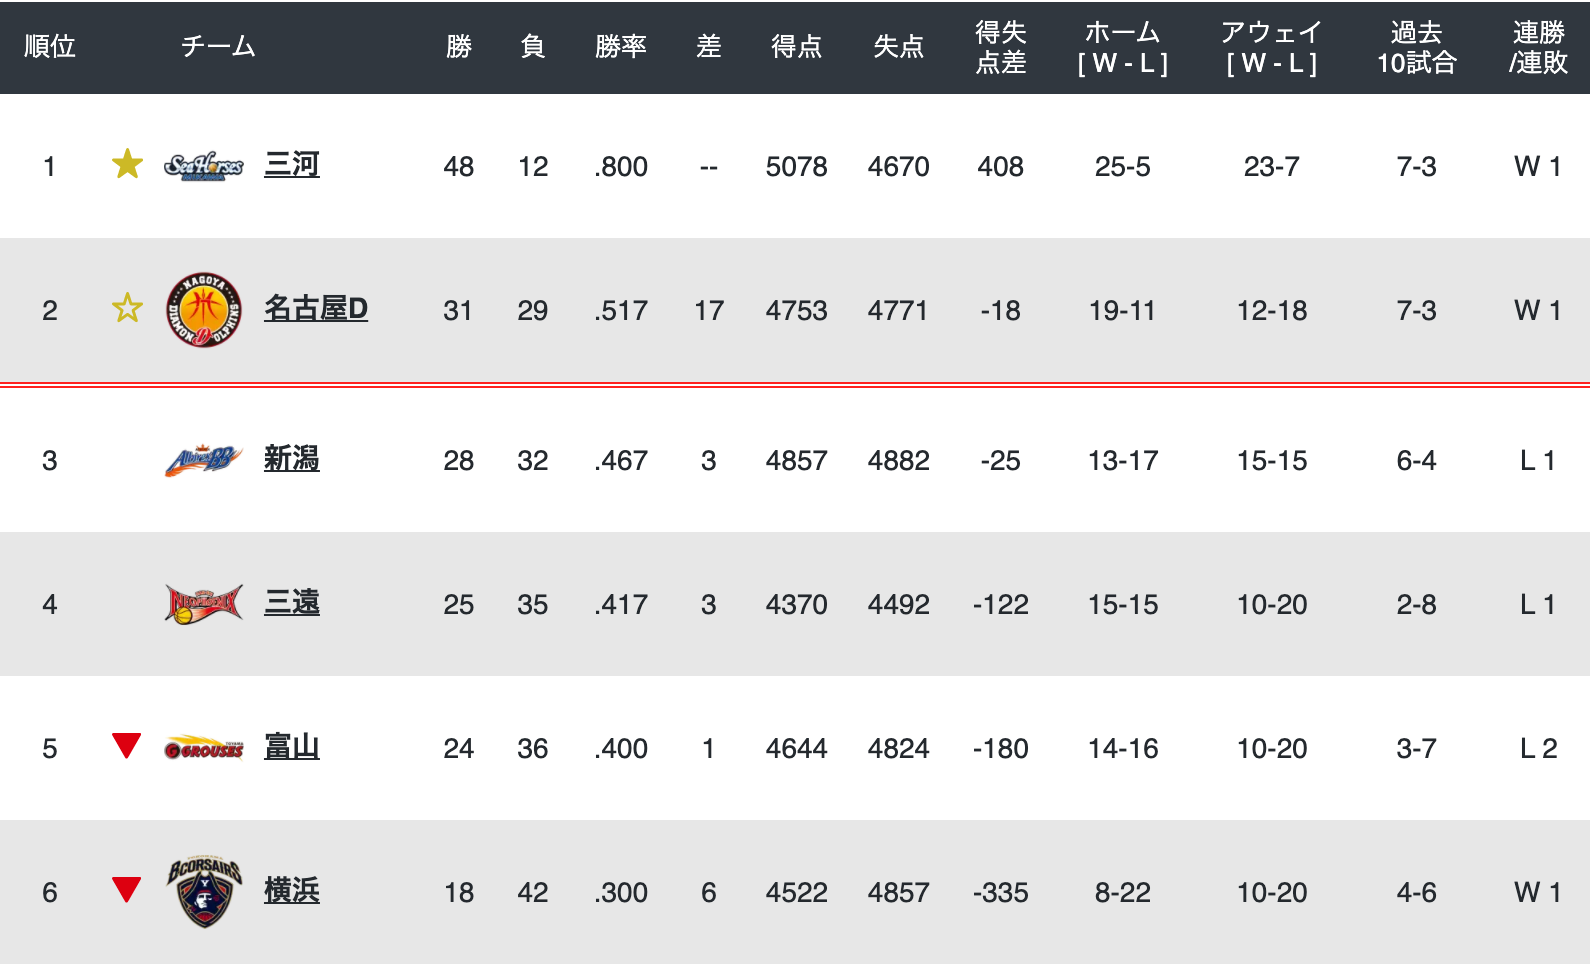Click the outlined star beside 名古屋D
The height and width of the screenshot is (964, 1590).
[x=127, y=307]
